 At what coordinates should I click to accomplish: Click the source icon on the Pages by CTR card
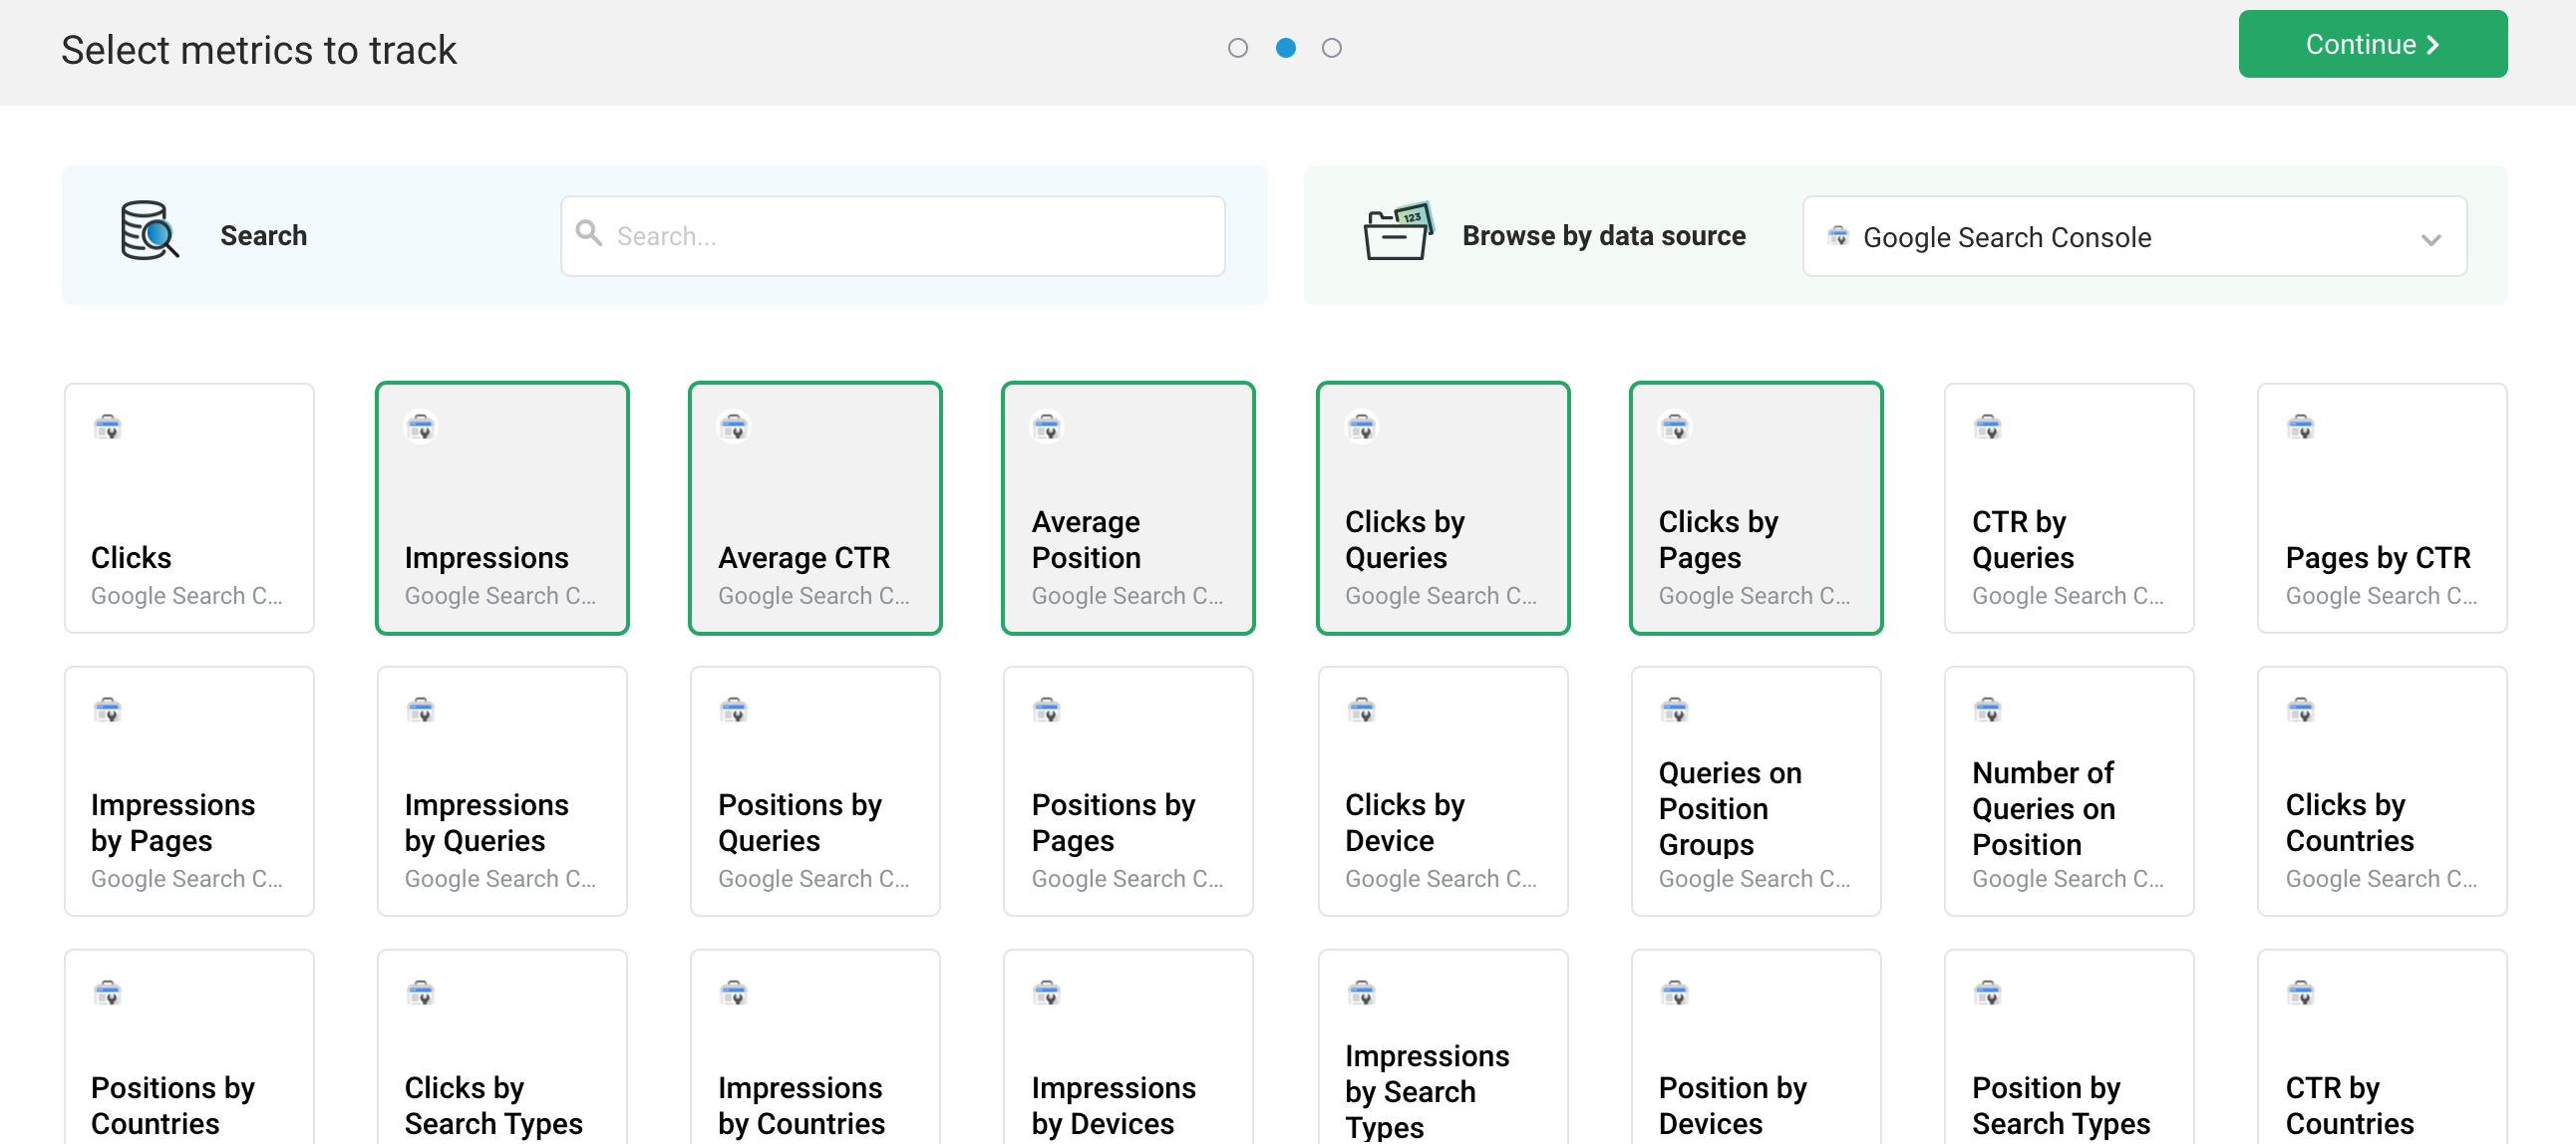pyautogui.click(x=2301, y=426)
